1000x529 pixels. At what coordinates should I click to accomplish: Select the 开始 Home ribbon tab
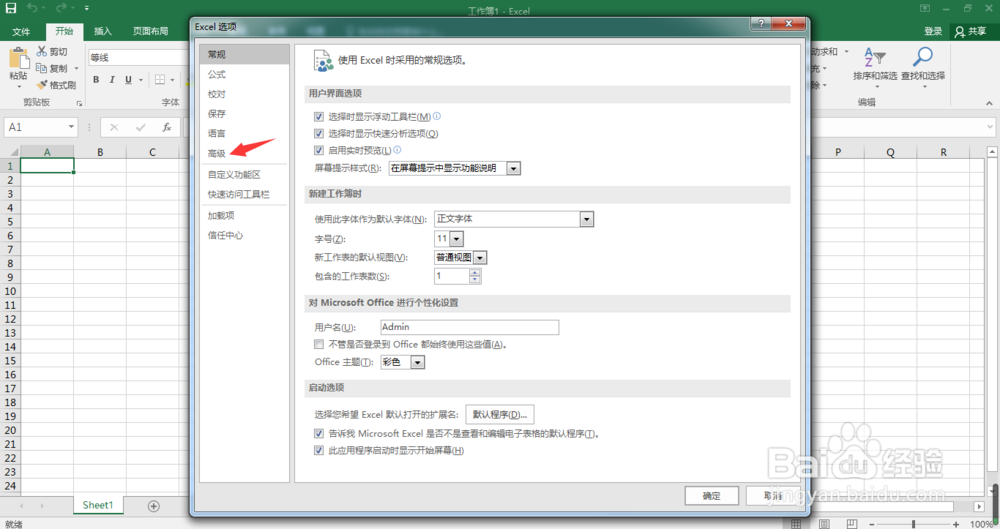click(64, 31)
